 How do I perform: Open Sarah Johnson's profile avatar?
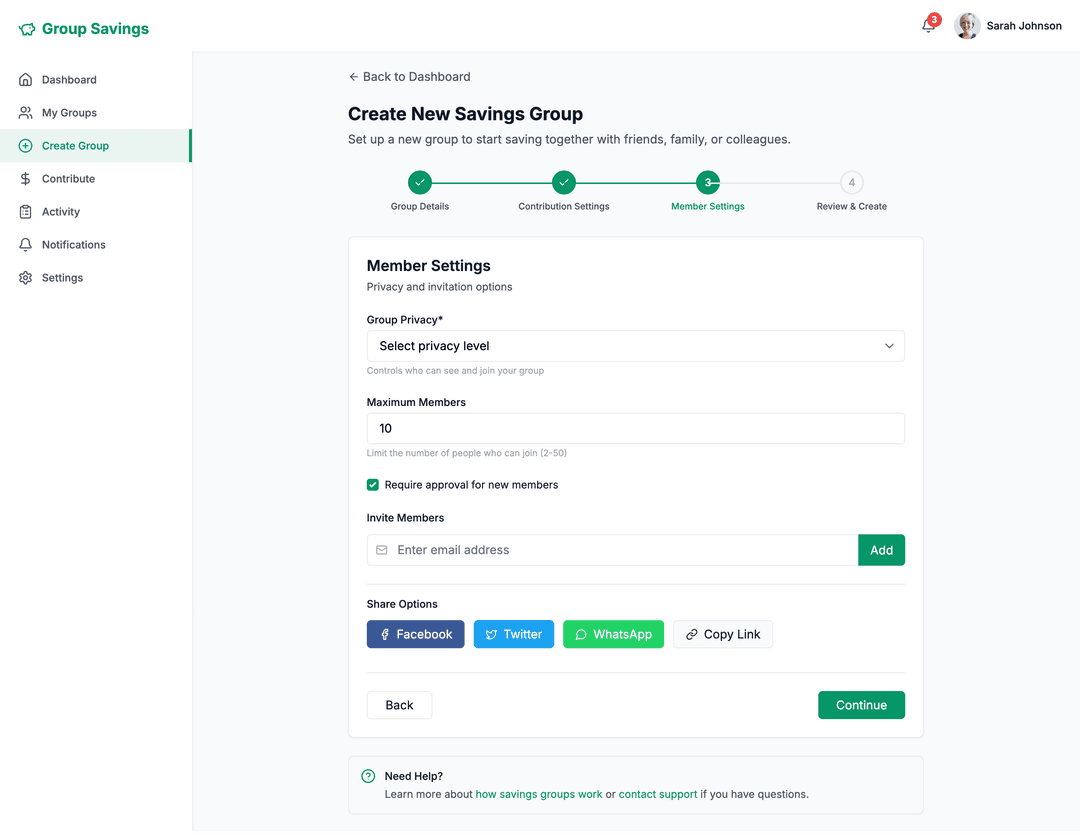[x=967, y=26]
